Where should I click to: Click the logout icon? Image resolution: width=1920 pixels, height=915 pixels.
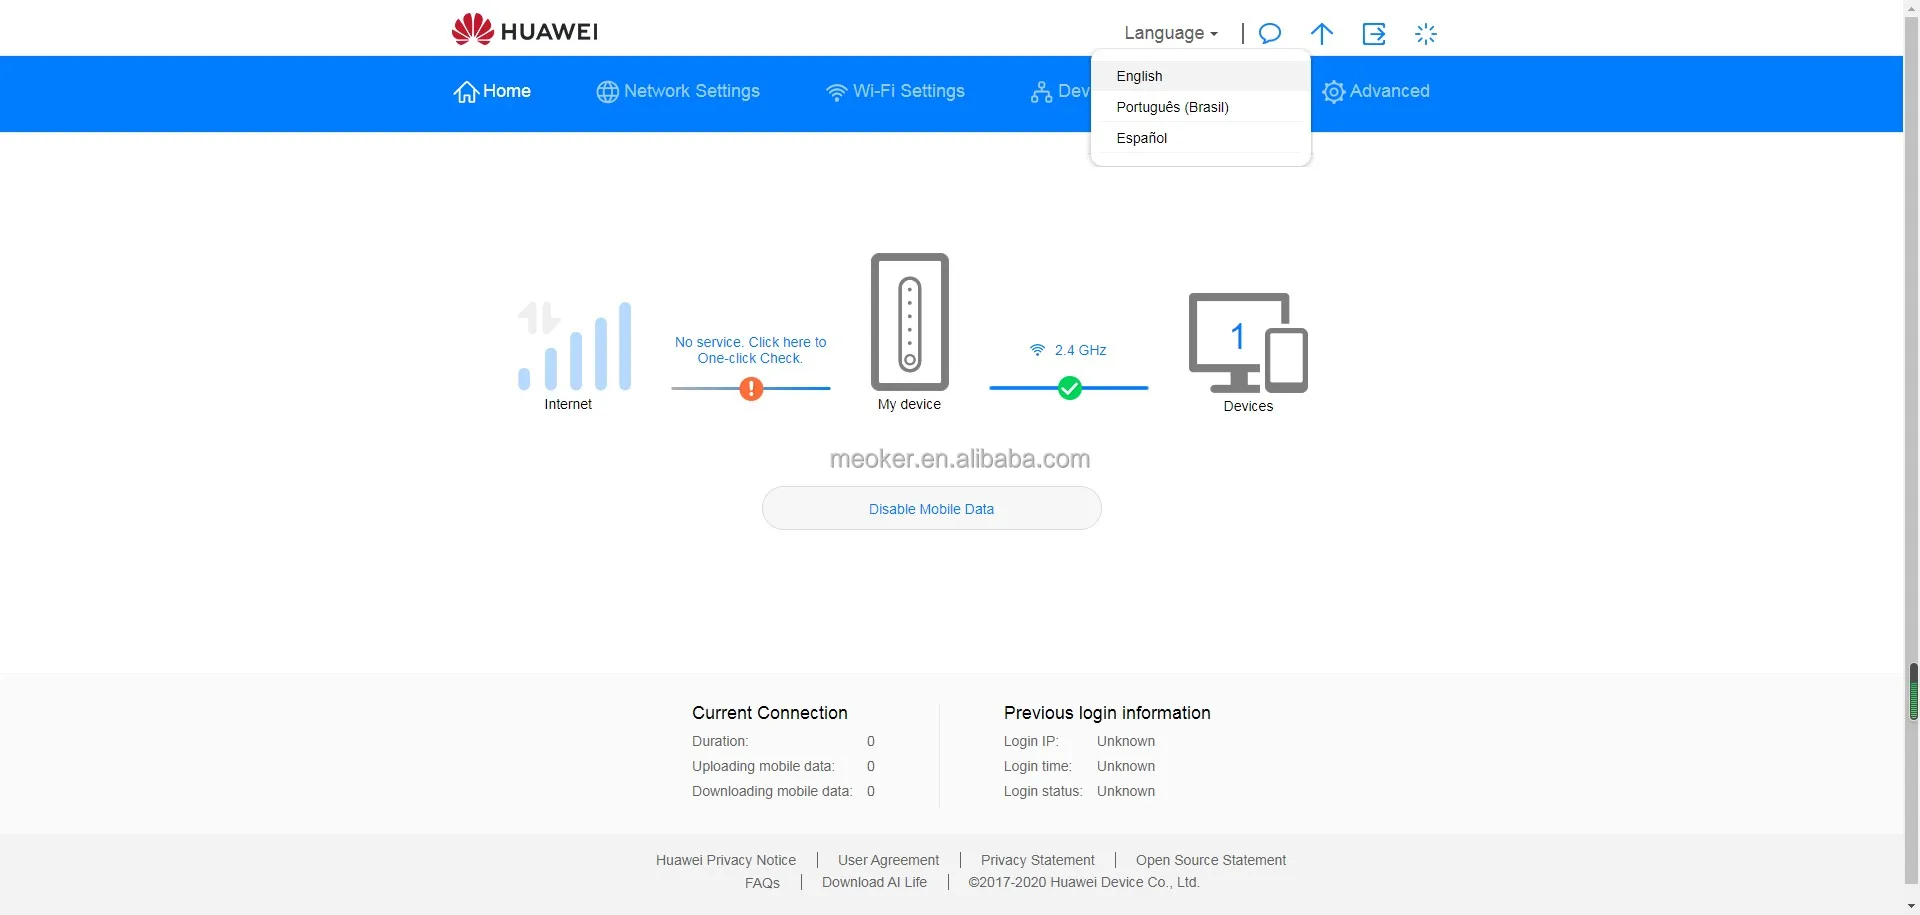pyautogui.click(x=1375, y=33)
